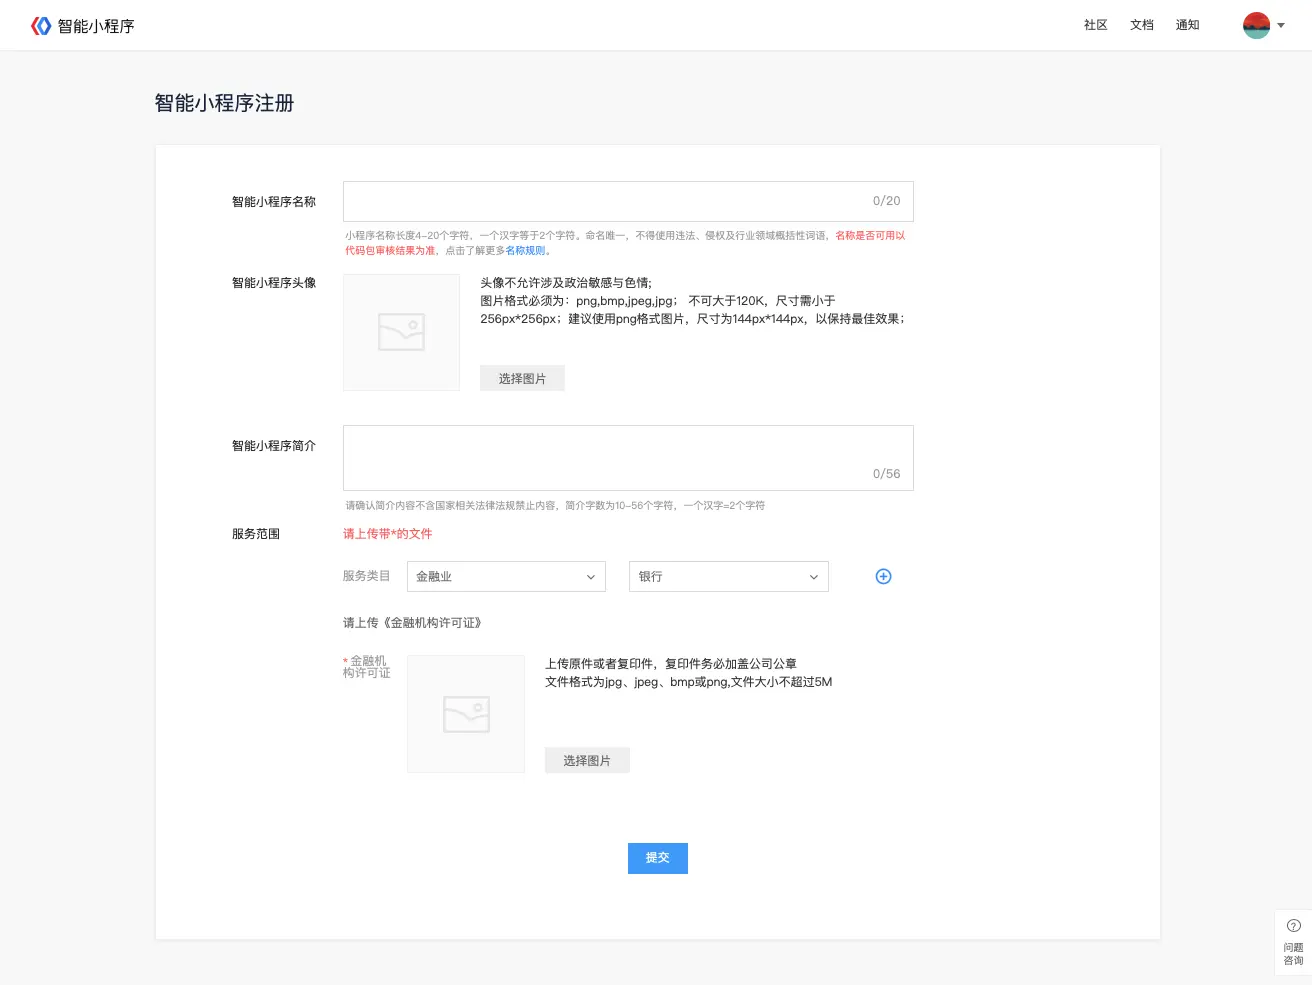The height and width of the screenshot is (985, 1312).
Task: Click the 金融机构许可证 image placeholder
Action: [466, 714]
